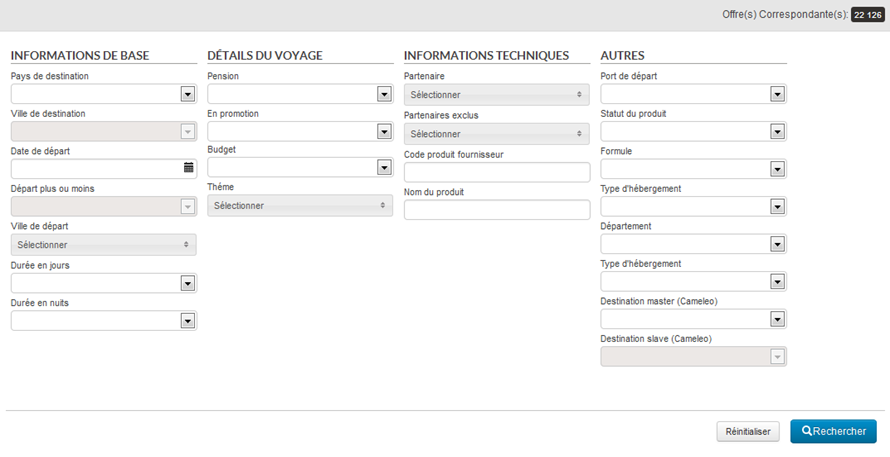Click the Code produit fournisseur text field

497,172
